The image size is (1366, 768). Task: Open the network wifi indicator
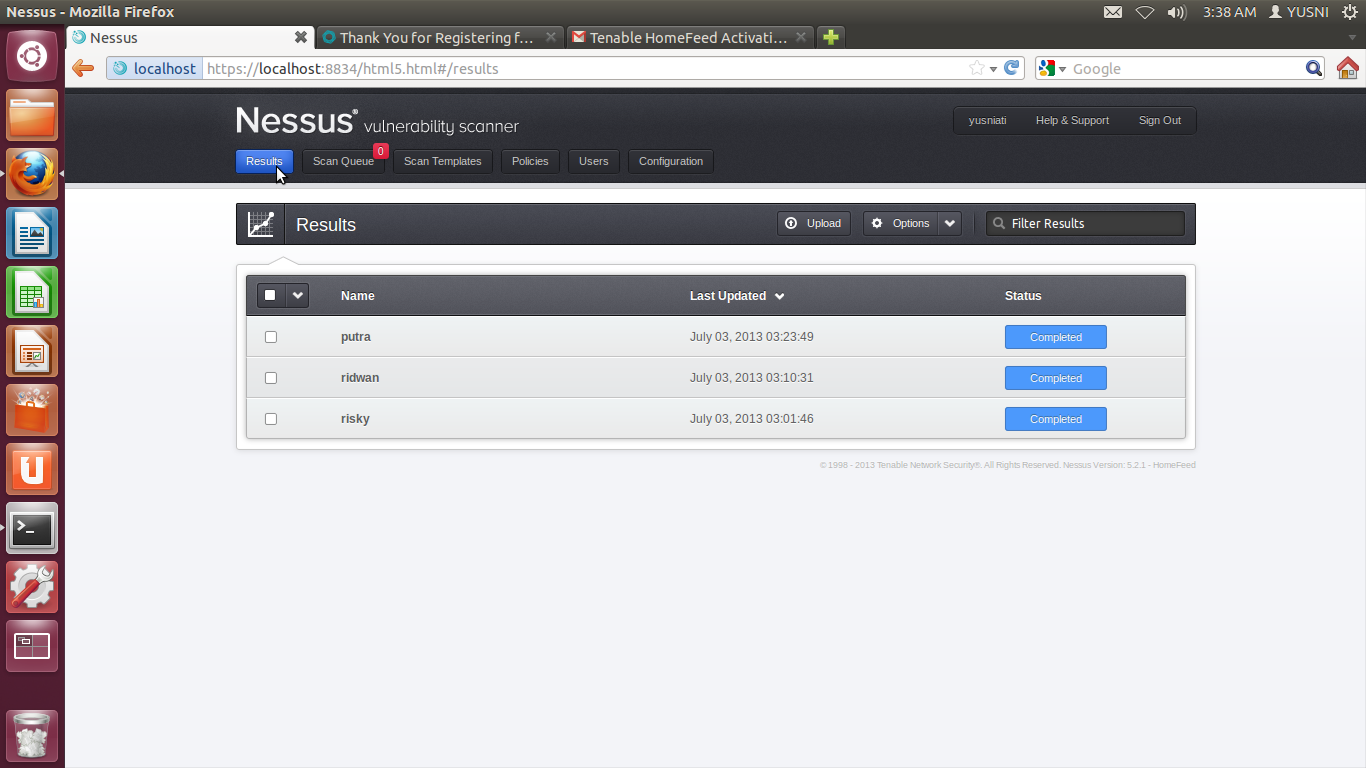click(x=1145, y=12)
